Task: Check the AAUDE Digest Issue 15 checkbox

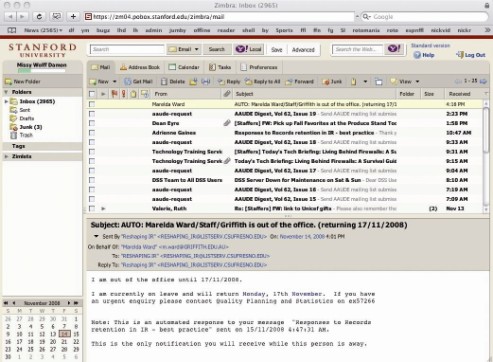Action: [x=92, y=199]
